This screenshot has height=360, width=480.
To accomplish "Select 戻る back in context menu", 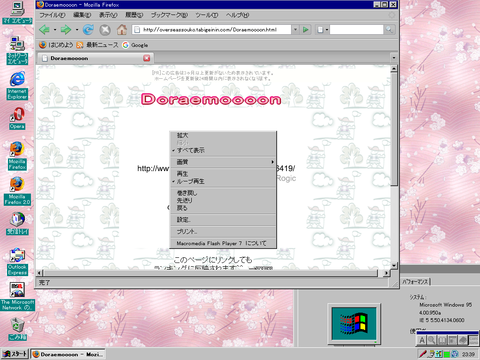I will 223,208.
